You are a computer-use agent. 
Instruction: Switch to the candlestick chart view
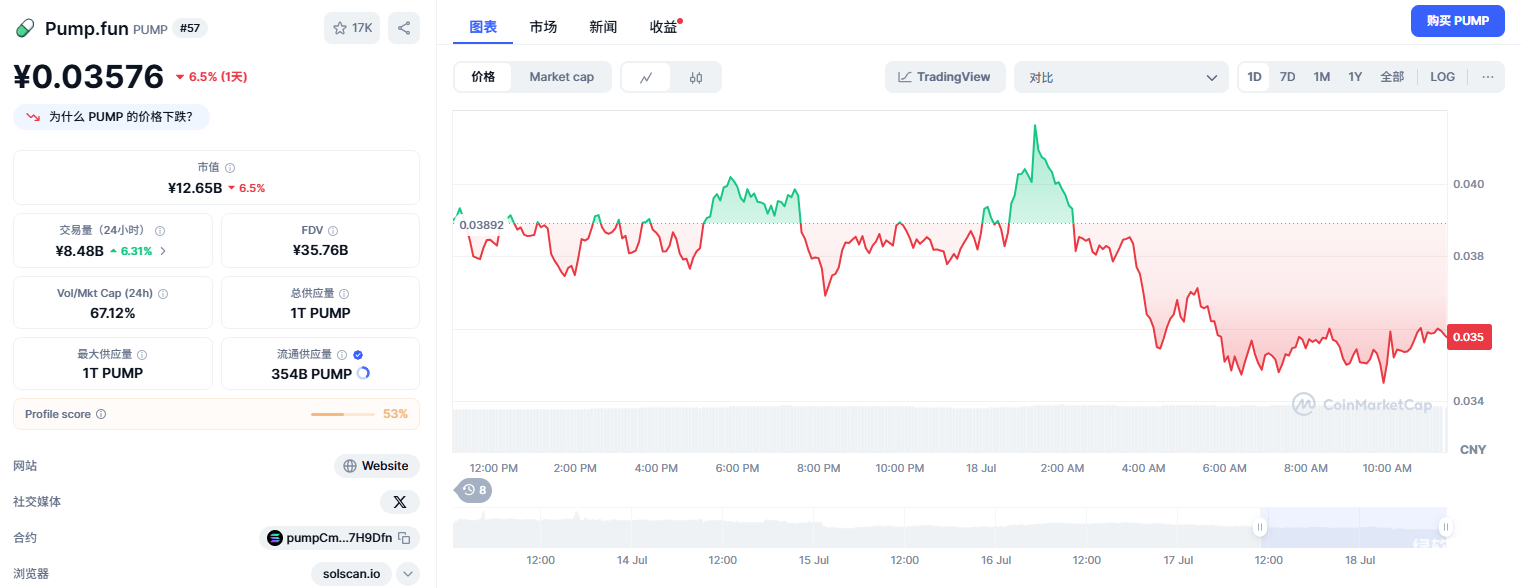click(696, 77)
